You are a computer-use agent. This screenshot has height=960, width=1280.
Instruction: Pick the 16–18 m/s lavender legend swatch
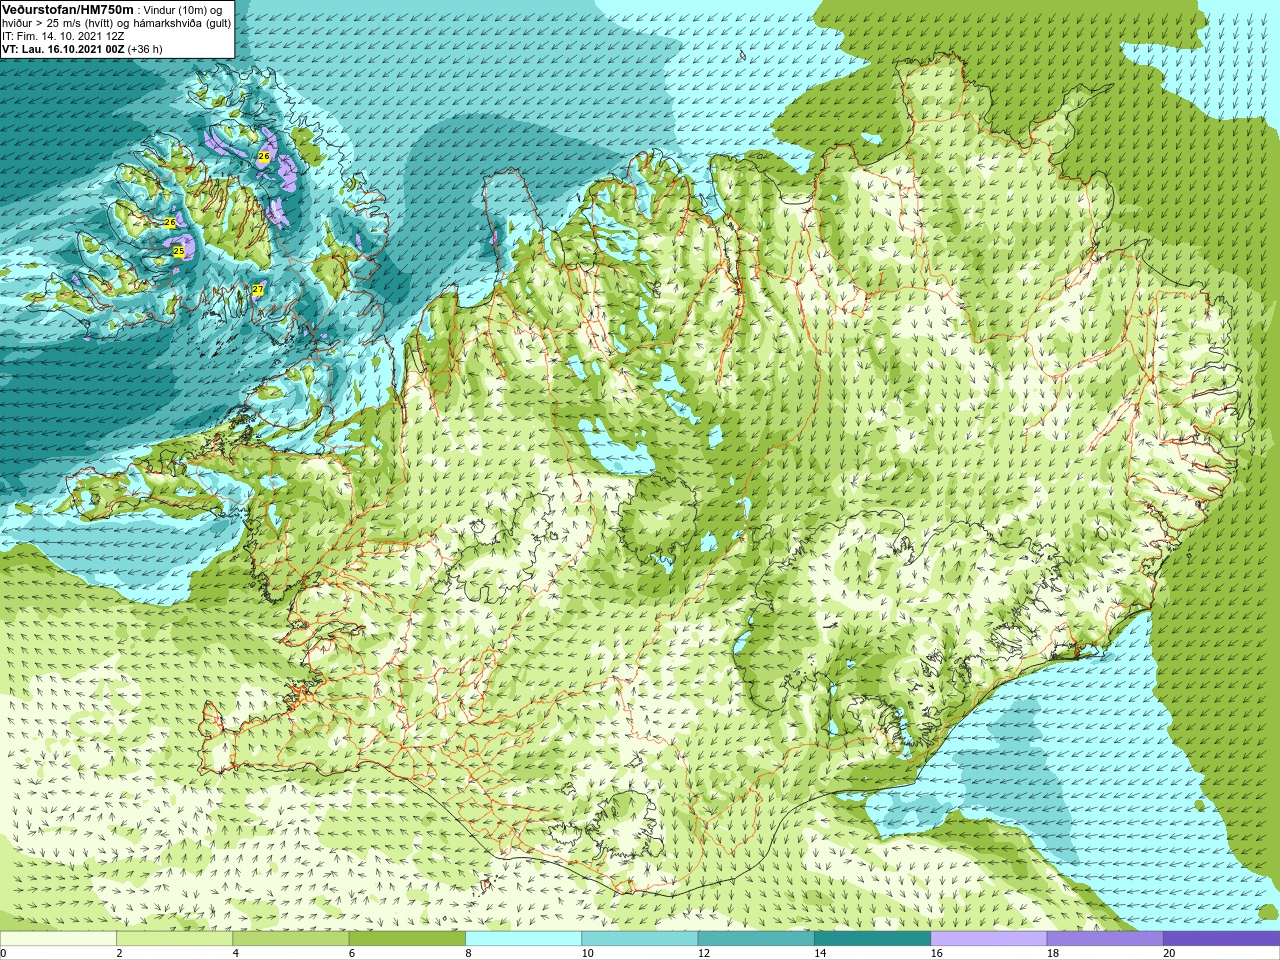point(989,939)
